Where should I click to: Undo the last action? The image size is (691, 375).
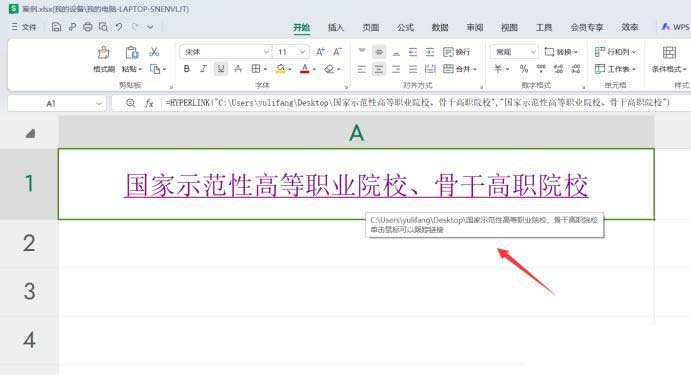119,27
